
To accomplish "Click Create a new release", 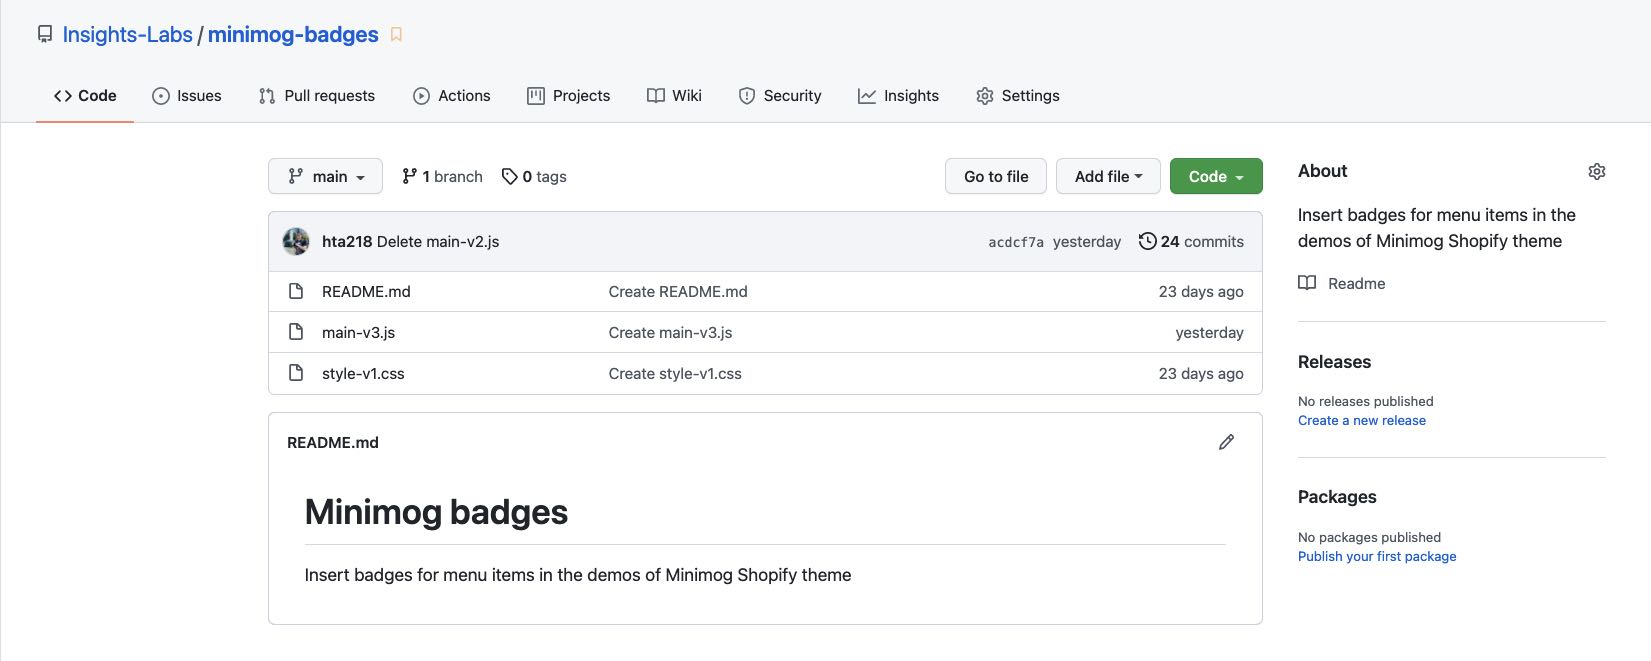I will (1362, 421).
